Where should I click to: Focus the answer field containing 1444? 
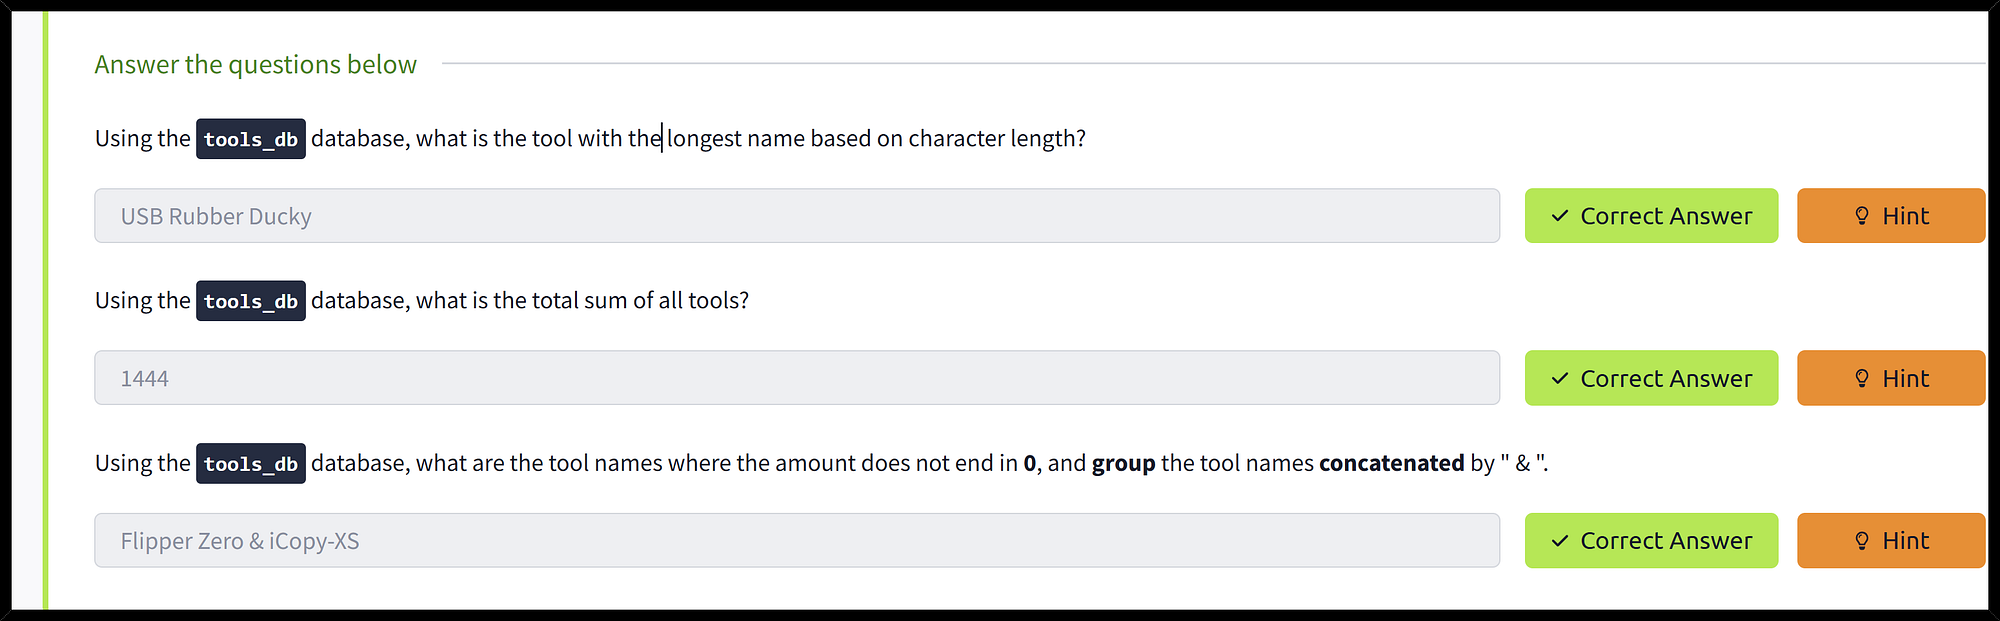click(797, 378)
